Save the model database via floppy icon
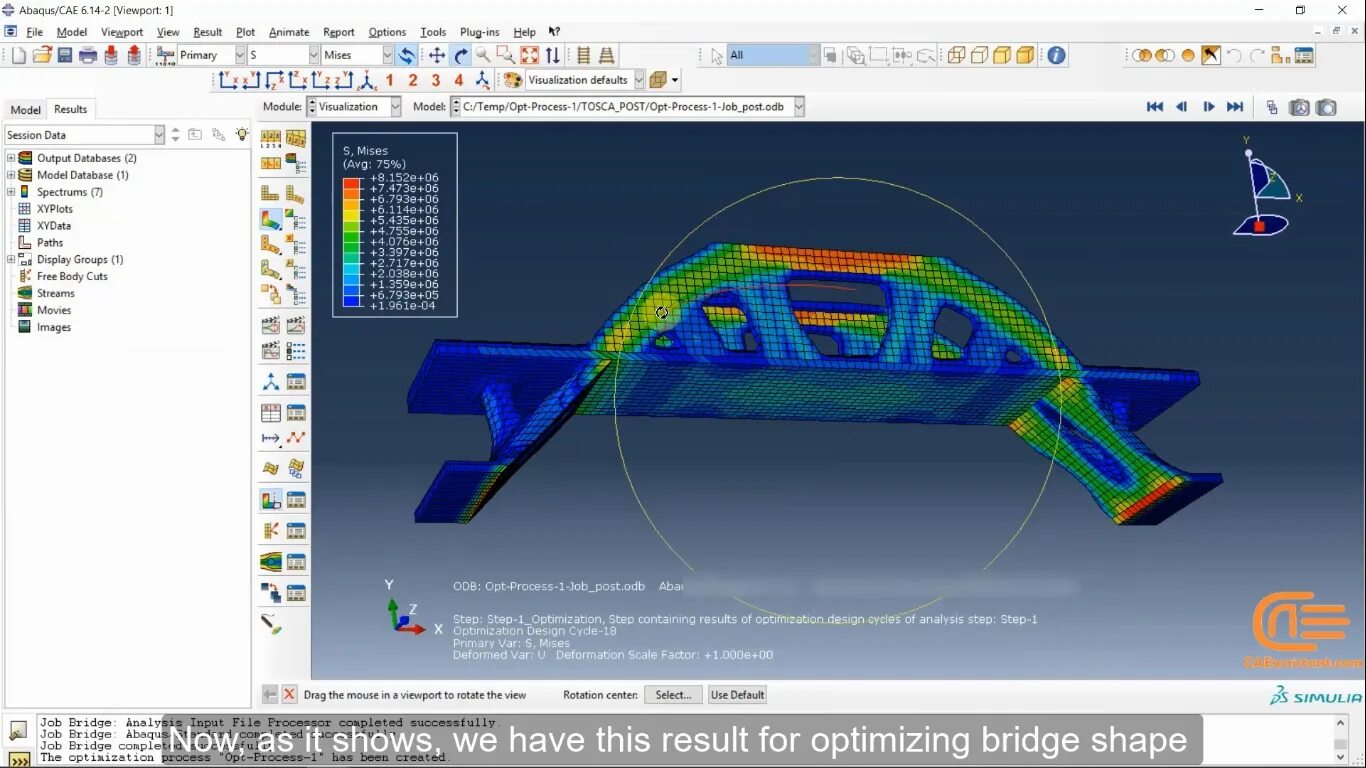This screenshot has height=768, width=1366. pyautogui.click(x=65, y=55)
